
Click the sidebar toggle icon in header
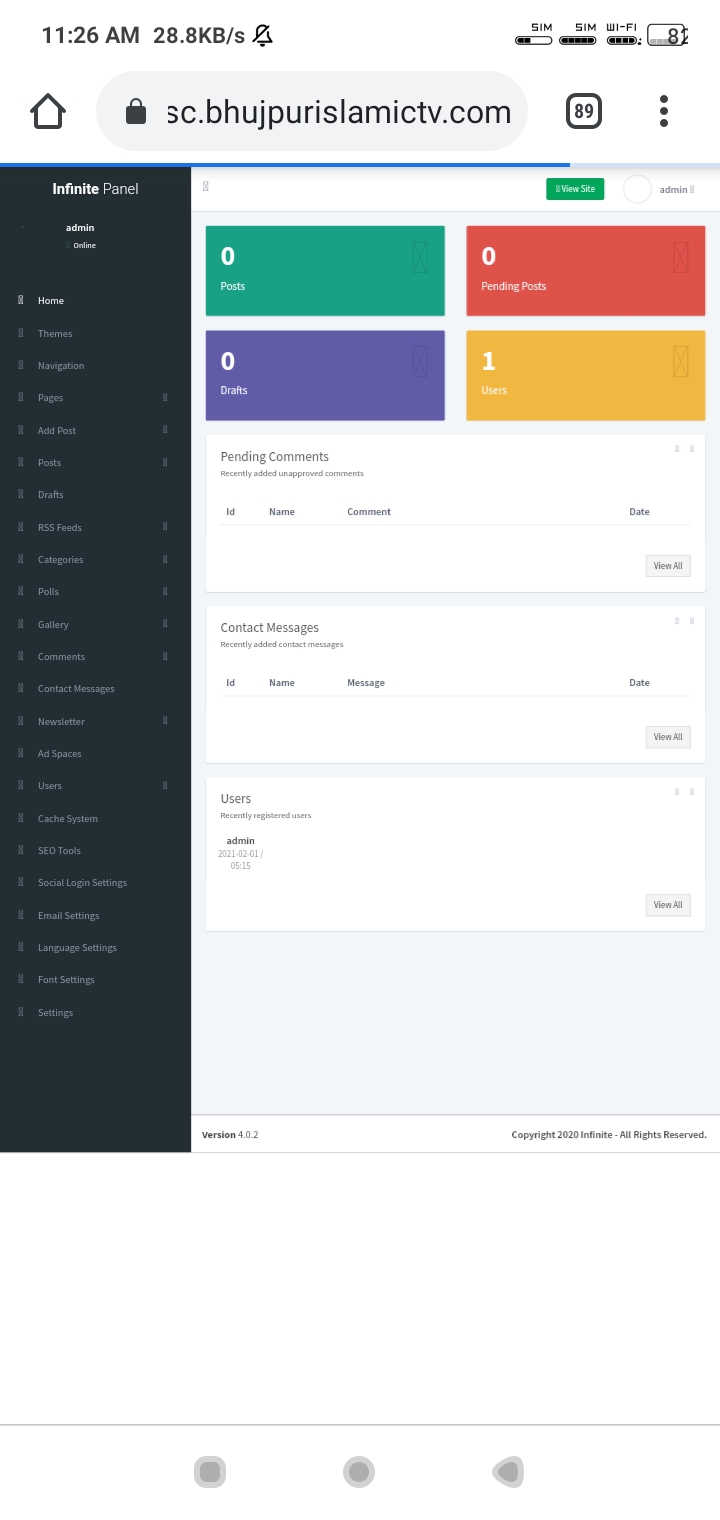tap(206, 187)
